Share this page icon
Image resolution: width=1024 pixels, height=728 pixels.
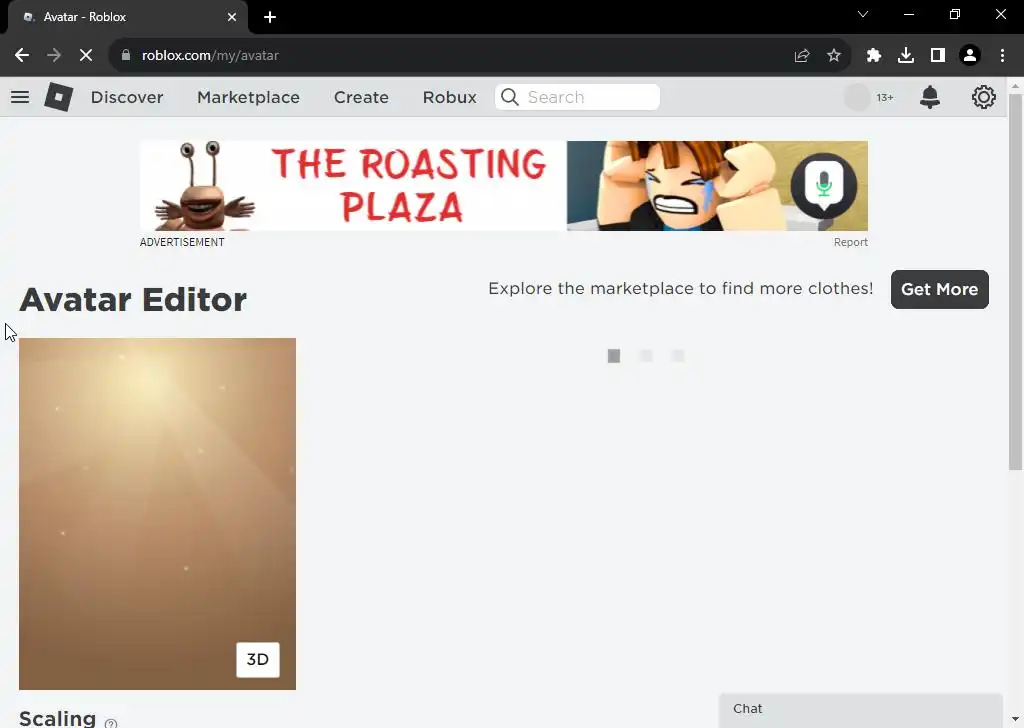[801, 55]
